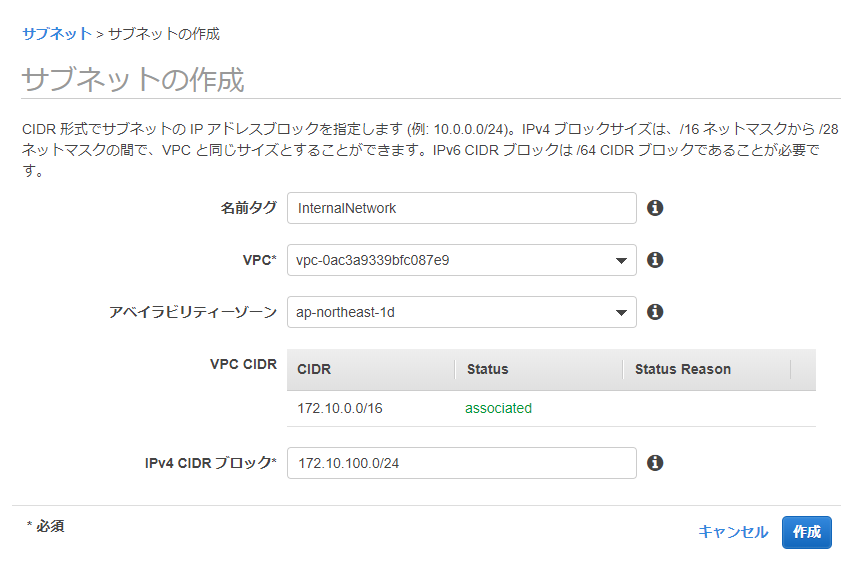
Task: Select the green associated status text
Action: coord(498,408)
